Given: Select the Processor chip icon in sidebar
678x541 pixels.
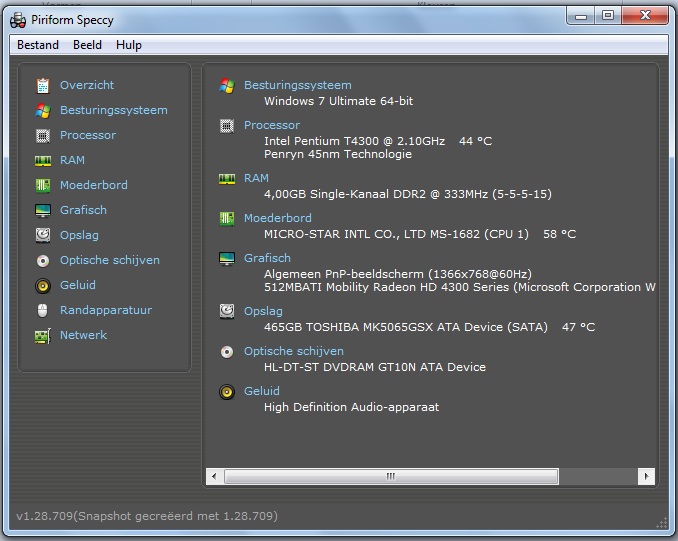Looking at the screenshot, I should pyautogui.click(x=43, y=135).
